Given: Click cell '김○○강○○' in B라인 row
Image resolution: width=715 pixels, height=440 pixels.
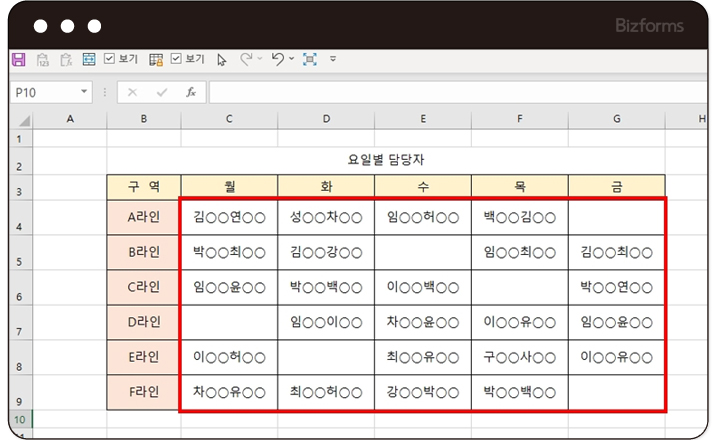Looking at the screenshot, I should (326, 253).
